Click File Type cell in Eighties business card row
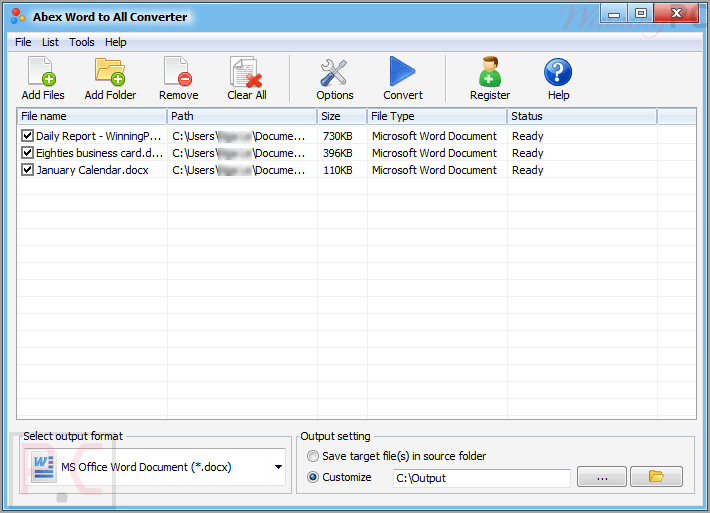The width and height of the screenshot is (710, 513). tap(434, 153)
